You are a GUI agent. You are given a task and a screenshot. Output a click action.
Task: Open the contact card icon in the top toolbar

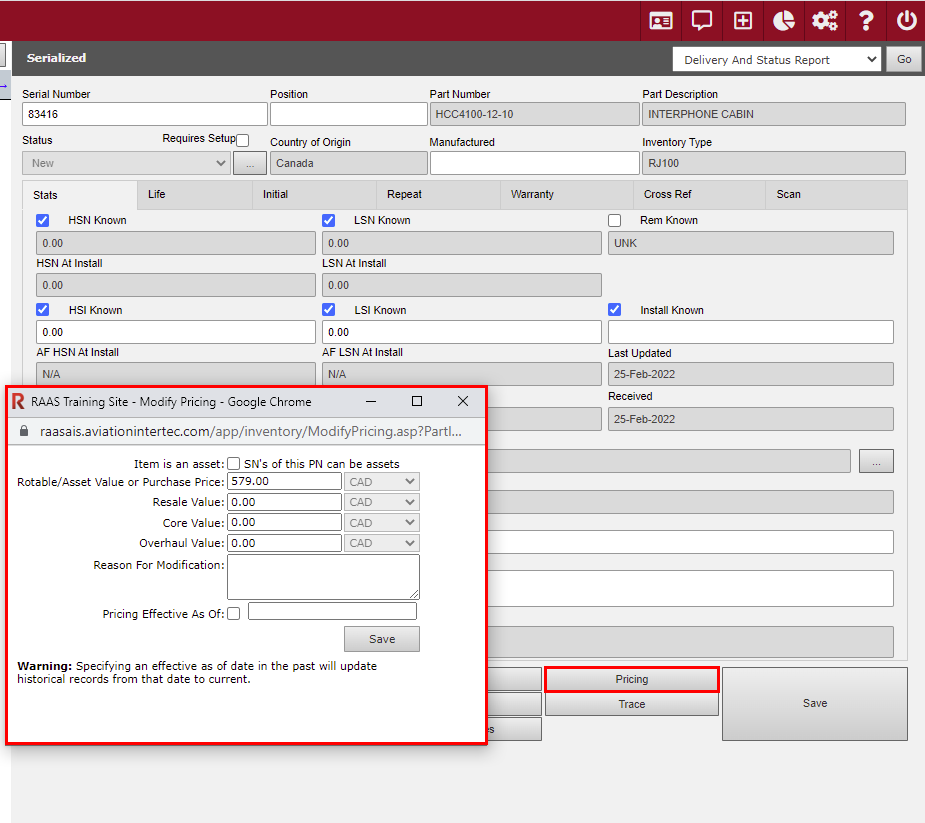(660, 20)
